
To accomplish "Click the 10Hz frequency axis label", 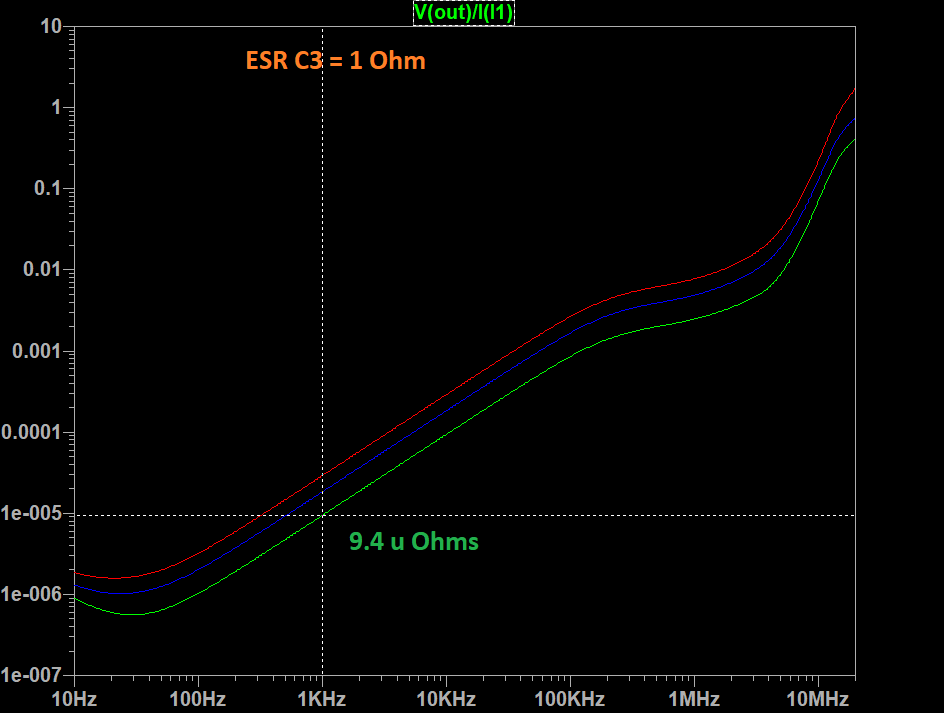I will click(74, 699).
